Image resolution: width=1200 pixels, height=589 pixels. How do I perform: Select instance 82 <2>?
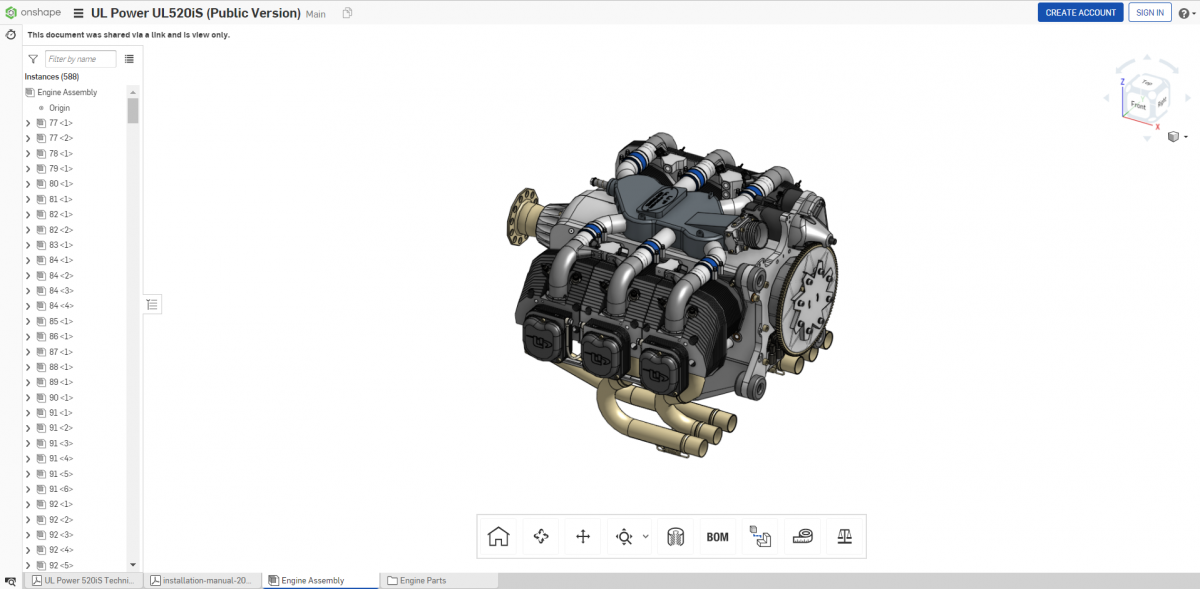(x=61, y=230)
